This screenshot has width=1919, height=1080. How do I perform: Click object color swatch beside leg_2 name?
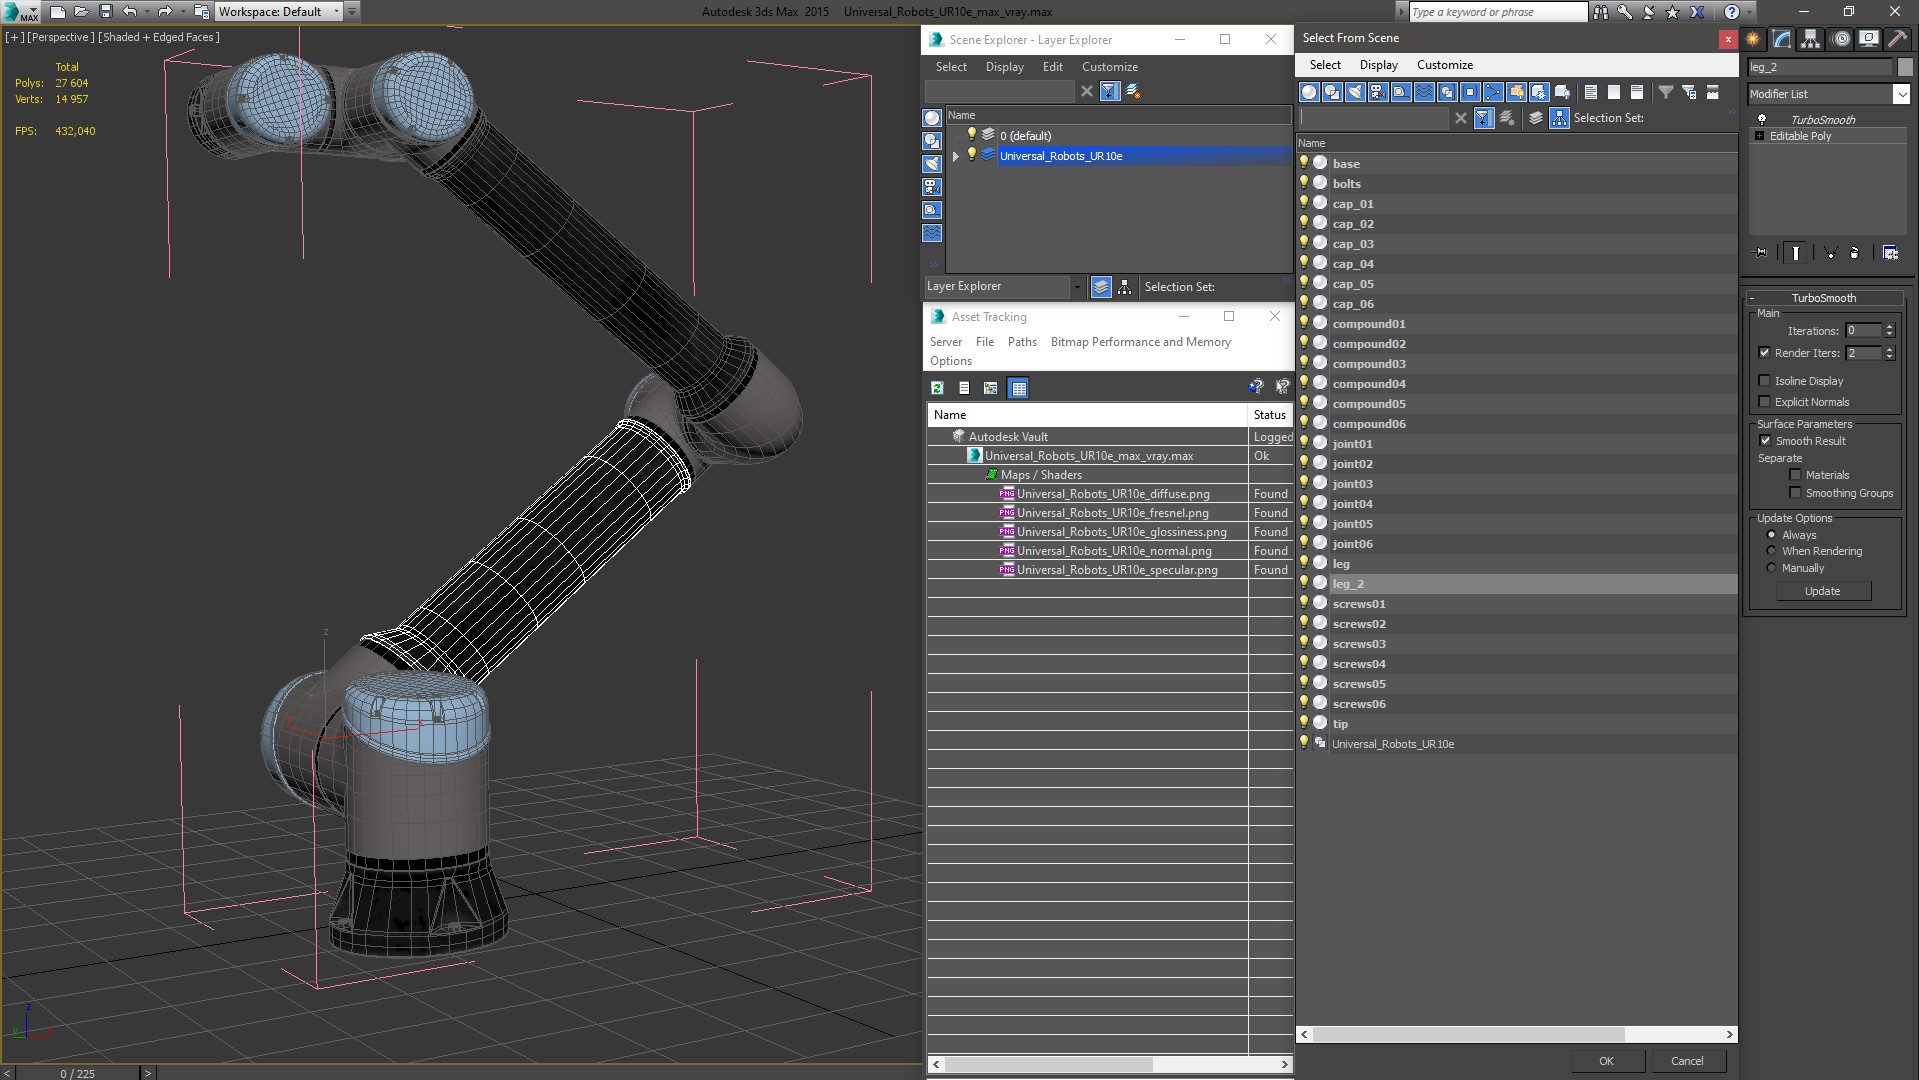1904,67
